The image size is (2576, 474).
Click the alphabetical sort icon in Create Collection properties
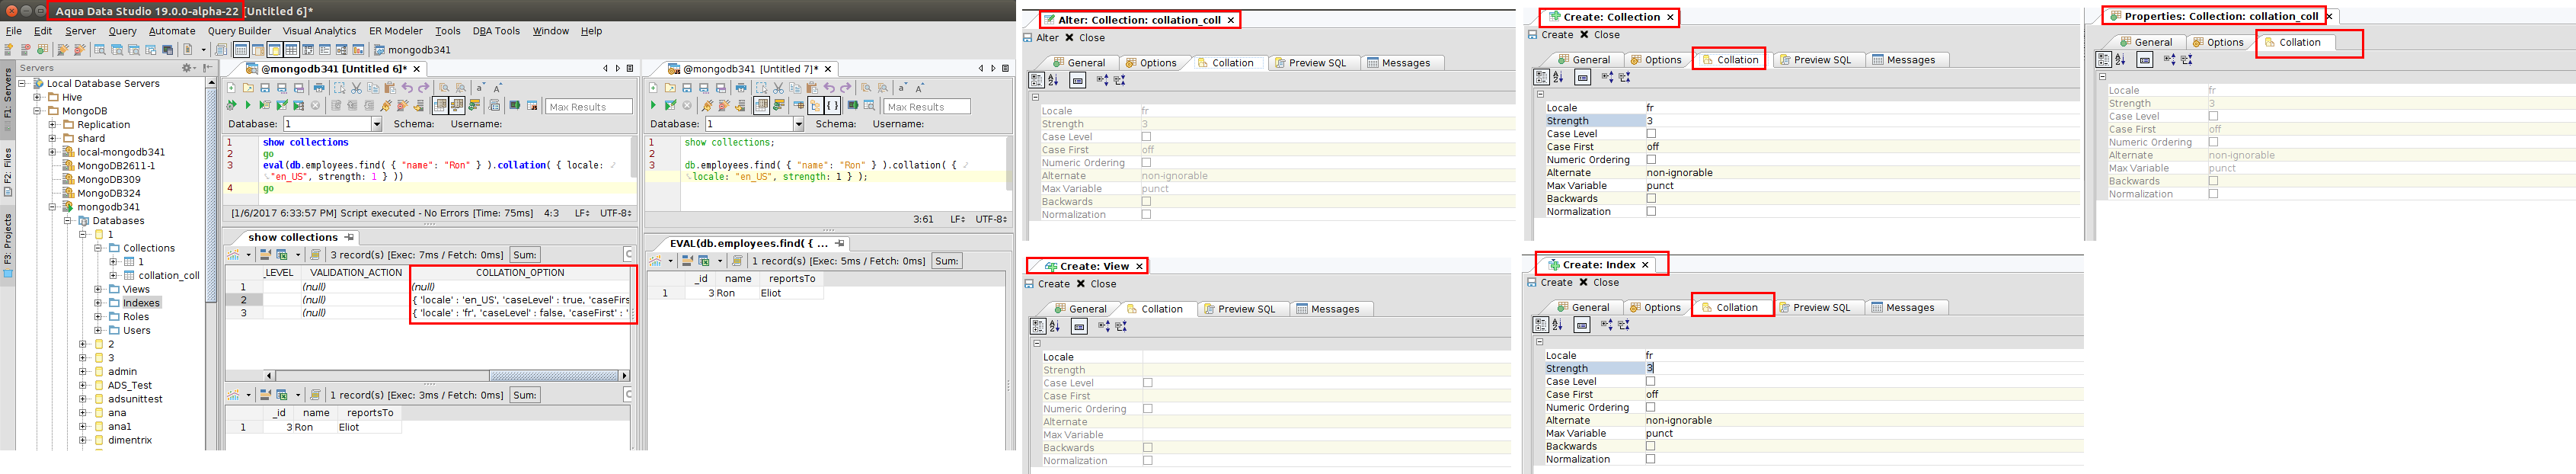click(x=1558, y=77)
